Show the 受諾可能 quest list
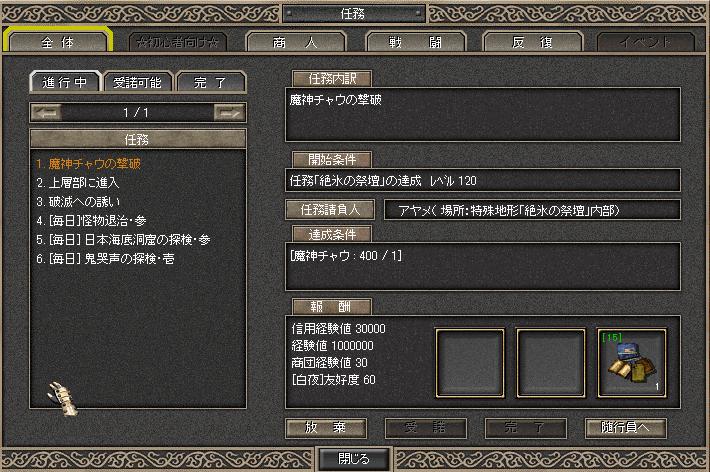The image size is (710, 472). pos(138,82)
